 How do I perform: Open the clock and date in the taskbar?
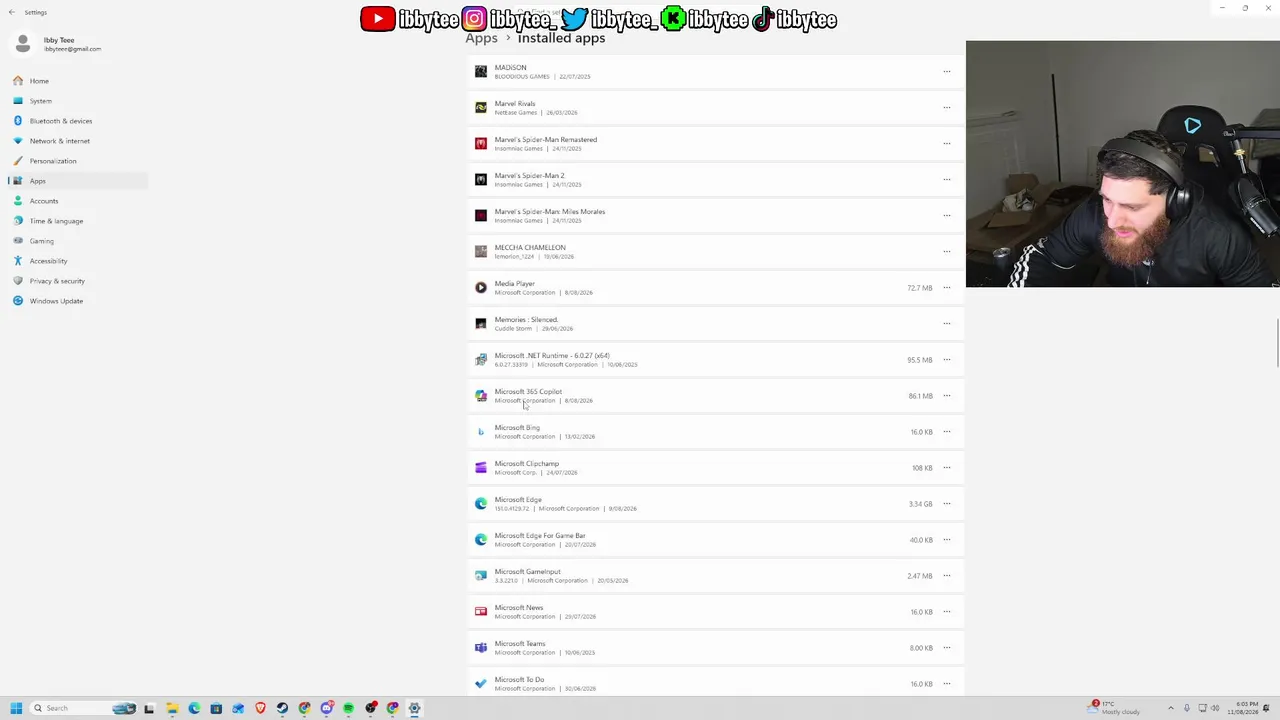click(x=1245, y=708)
